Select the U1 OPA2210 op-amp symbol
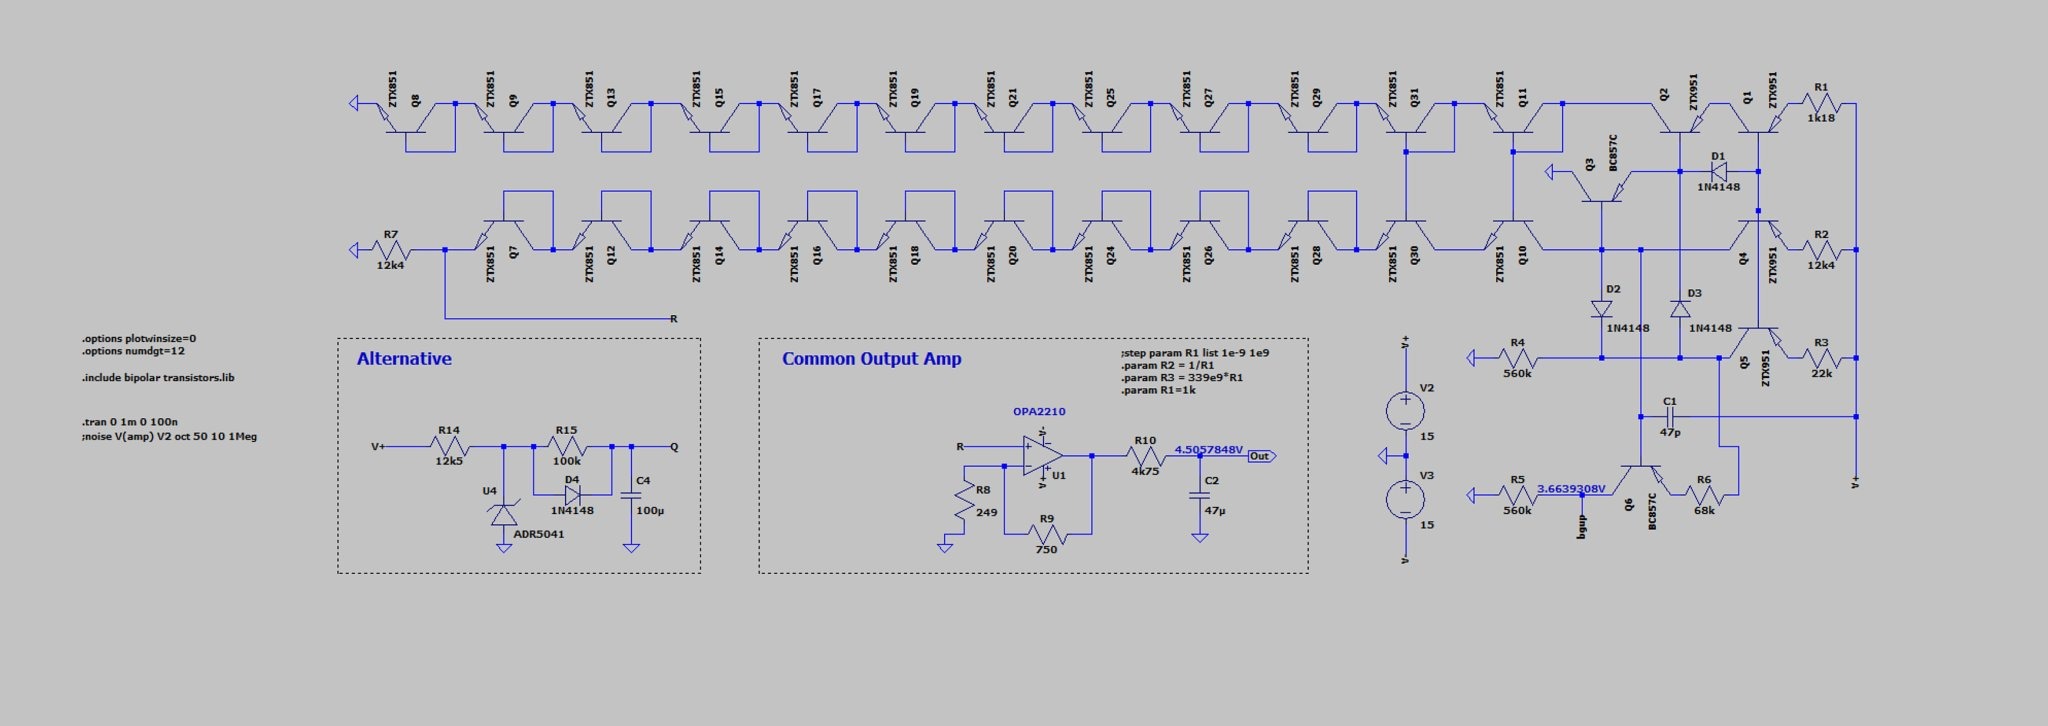The image size is (2048, 726). 1042,456
